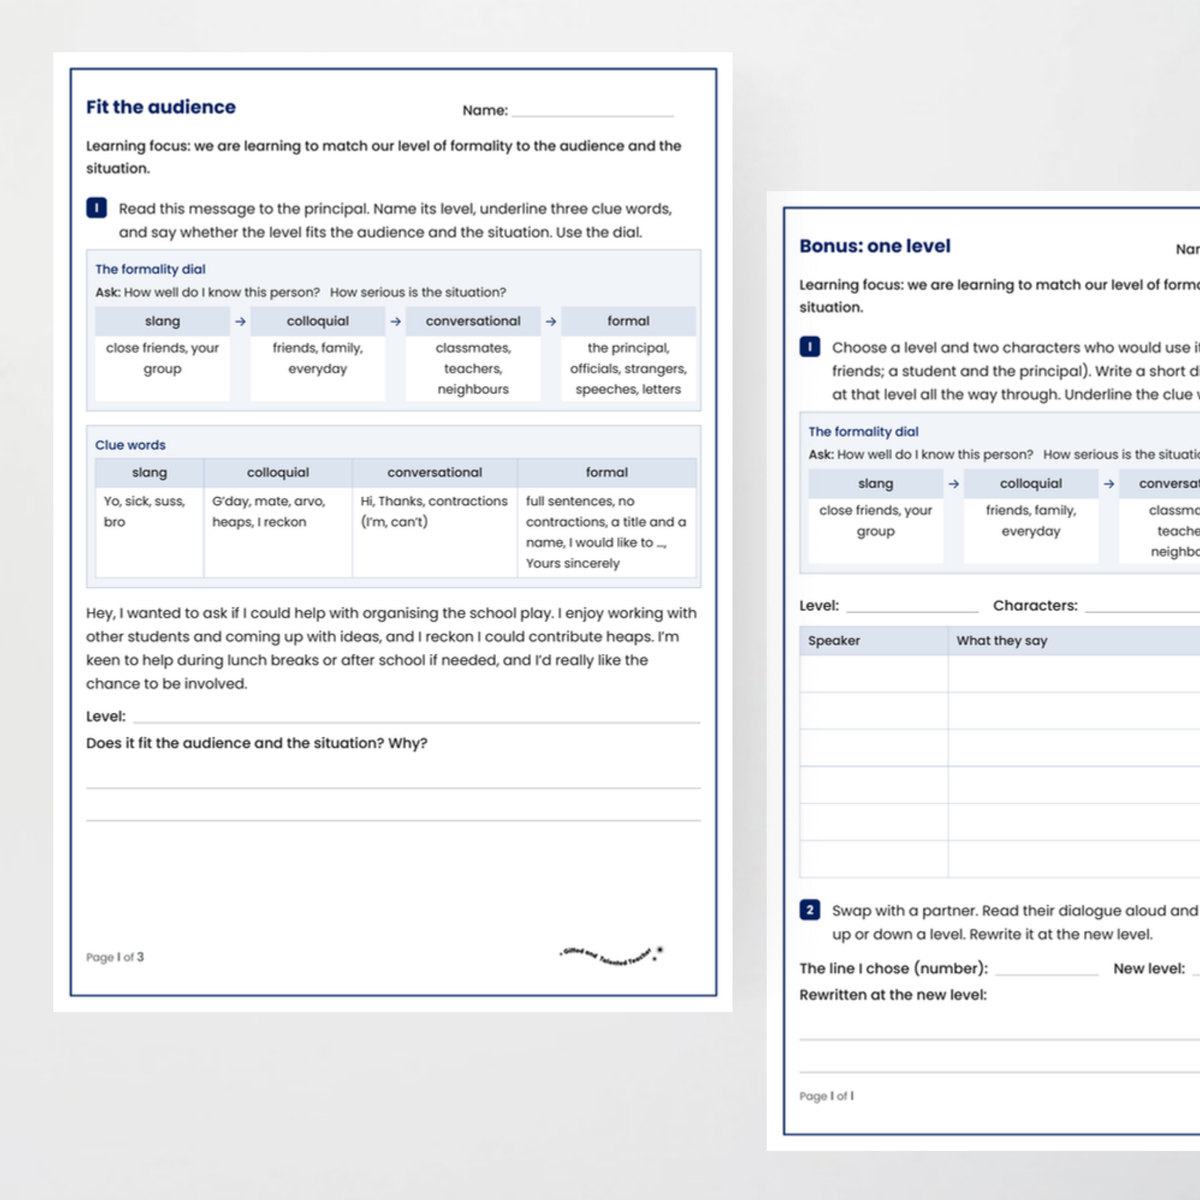Click the step 1 badge on Bonus page
Image resolution: width=1200 pixels, height=1200 pixels.
click(x=810, y=347)
